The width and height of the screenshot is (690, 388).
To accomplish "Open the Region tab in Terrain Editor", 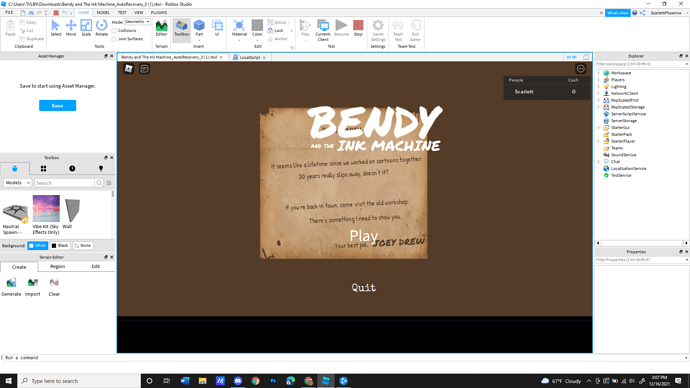I will [57, 267].
